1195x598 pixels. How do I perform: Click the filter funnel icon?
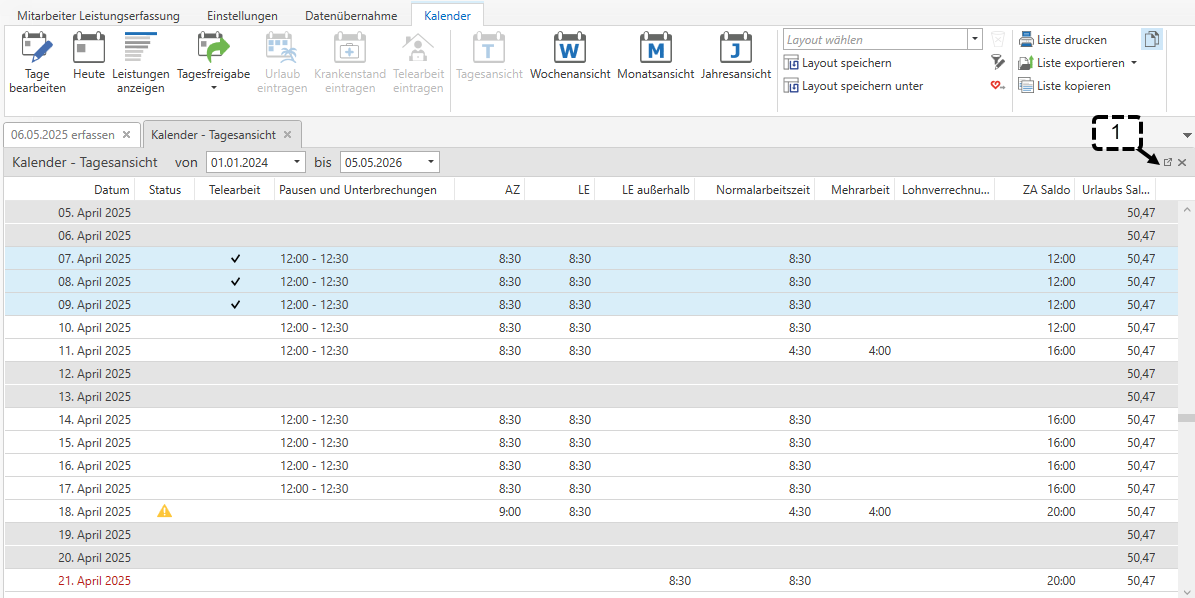point(997,62)
